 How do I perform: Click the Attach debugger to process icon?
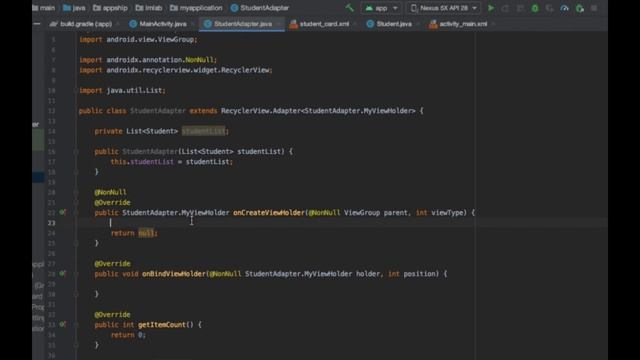[x=580, y=8]
